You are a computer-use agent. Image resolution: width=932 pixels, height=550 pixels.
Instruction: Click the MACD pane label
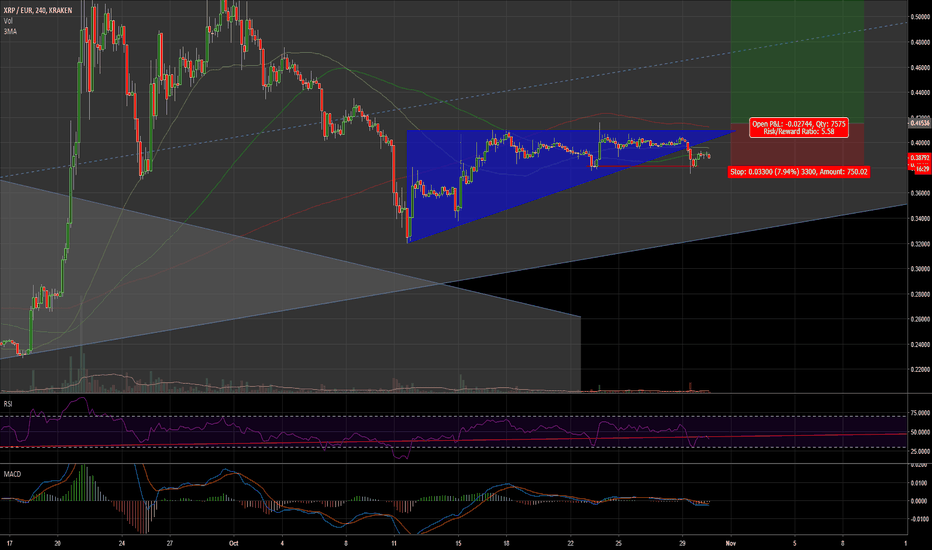coord(12,474)
